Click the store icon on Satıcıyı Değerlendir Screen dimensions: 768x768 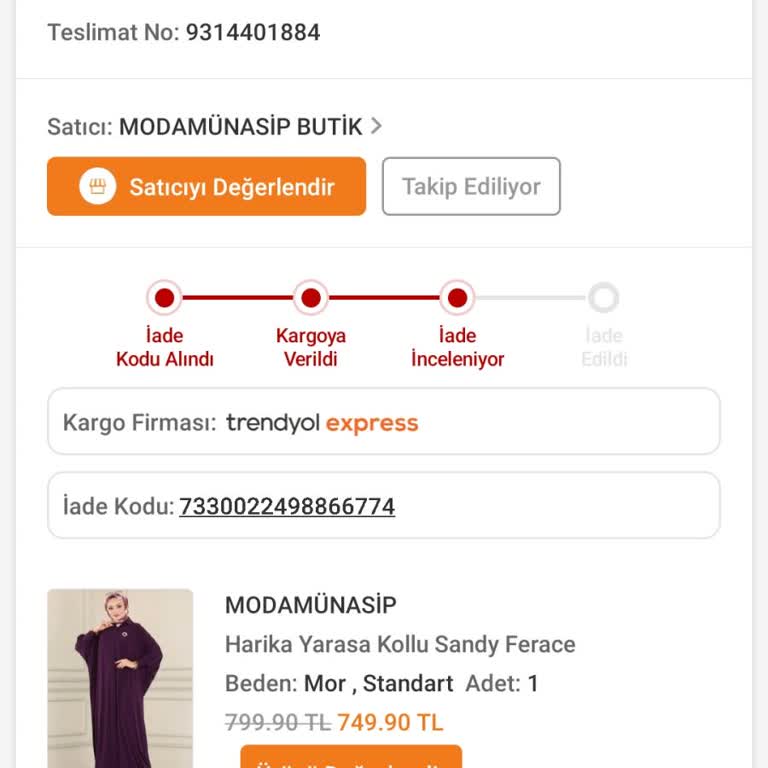pyautogui.click(x=98, y=186)
